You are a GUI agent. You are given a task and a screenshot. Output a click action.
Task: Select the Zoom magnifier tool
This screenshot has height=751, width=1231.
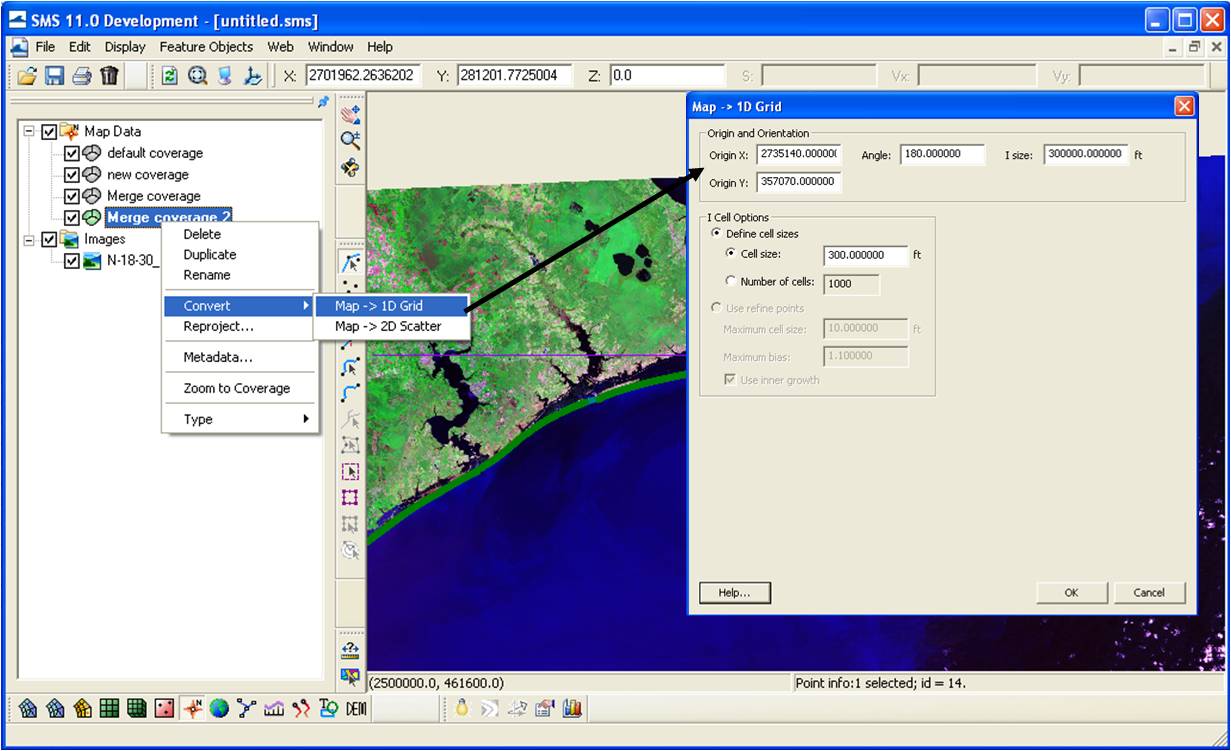click(x=350, y=140)
